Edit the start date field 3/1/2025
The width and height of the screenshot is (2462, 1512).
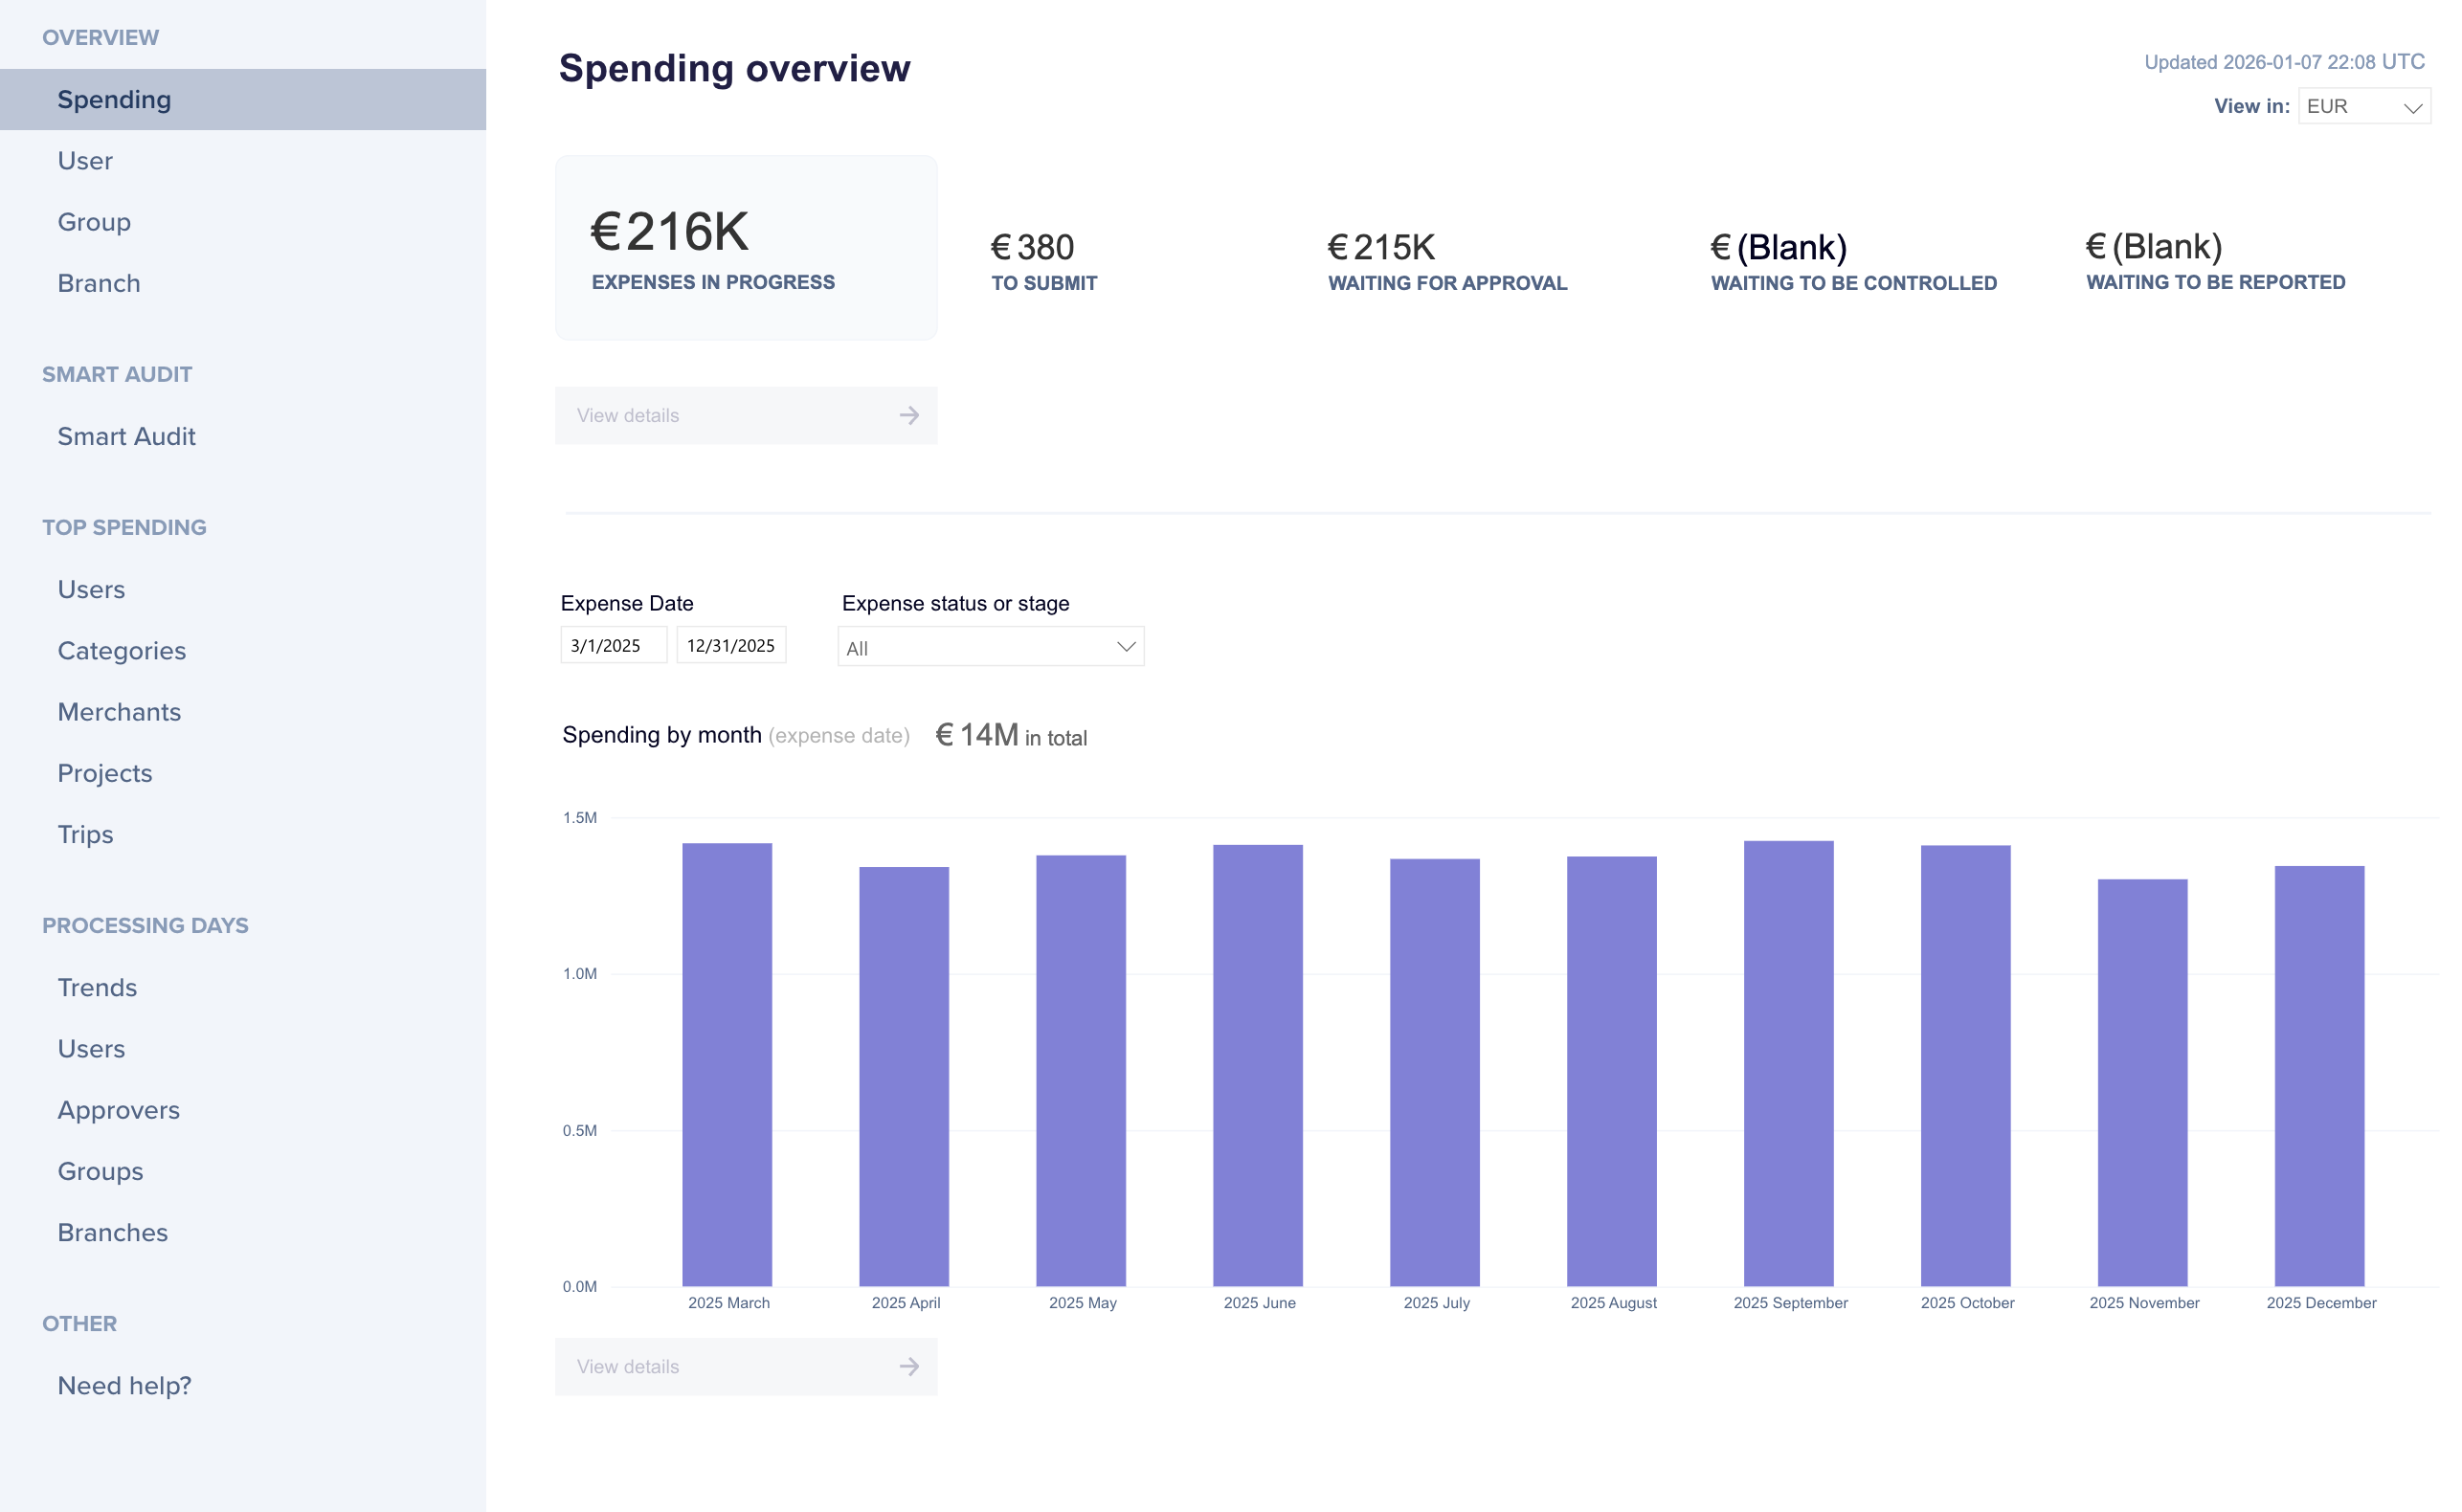(612, 645)
